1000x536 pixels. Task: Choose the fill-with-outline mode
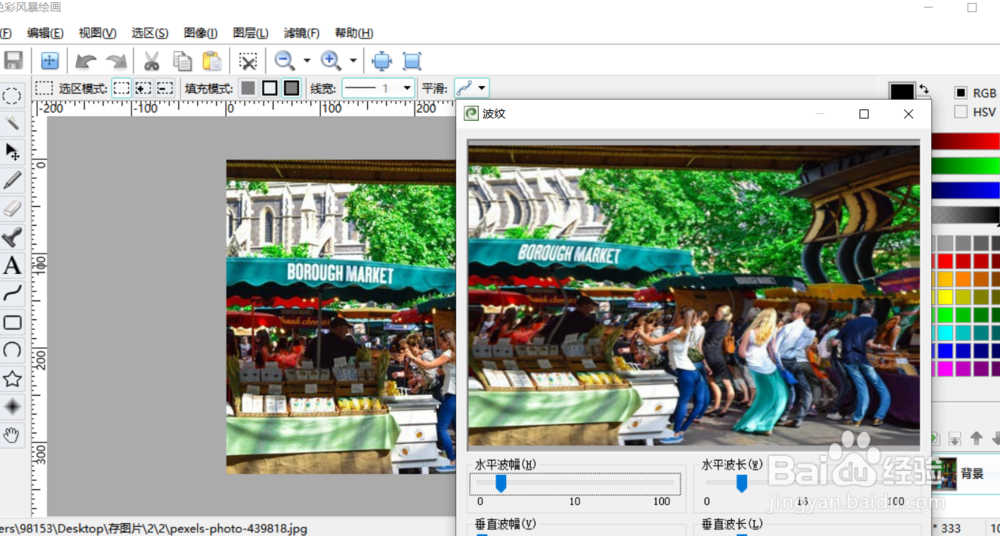pyautogui.click(x=291, y=88)
